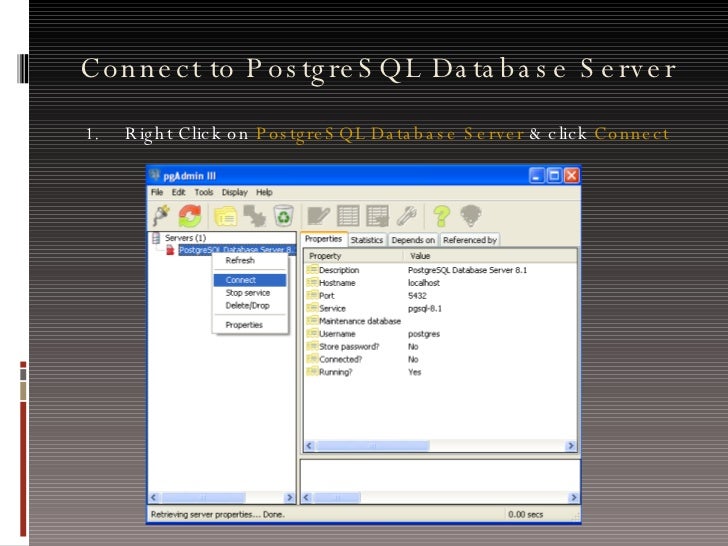This screenshot has width=728, height=546.
Task: Click right arrow of tree panel scrollbar
Action: (x=290, y=498)
